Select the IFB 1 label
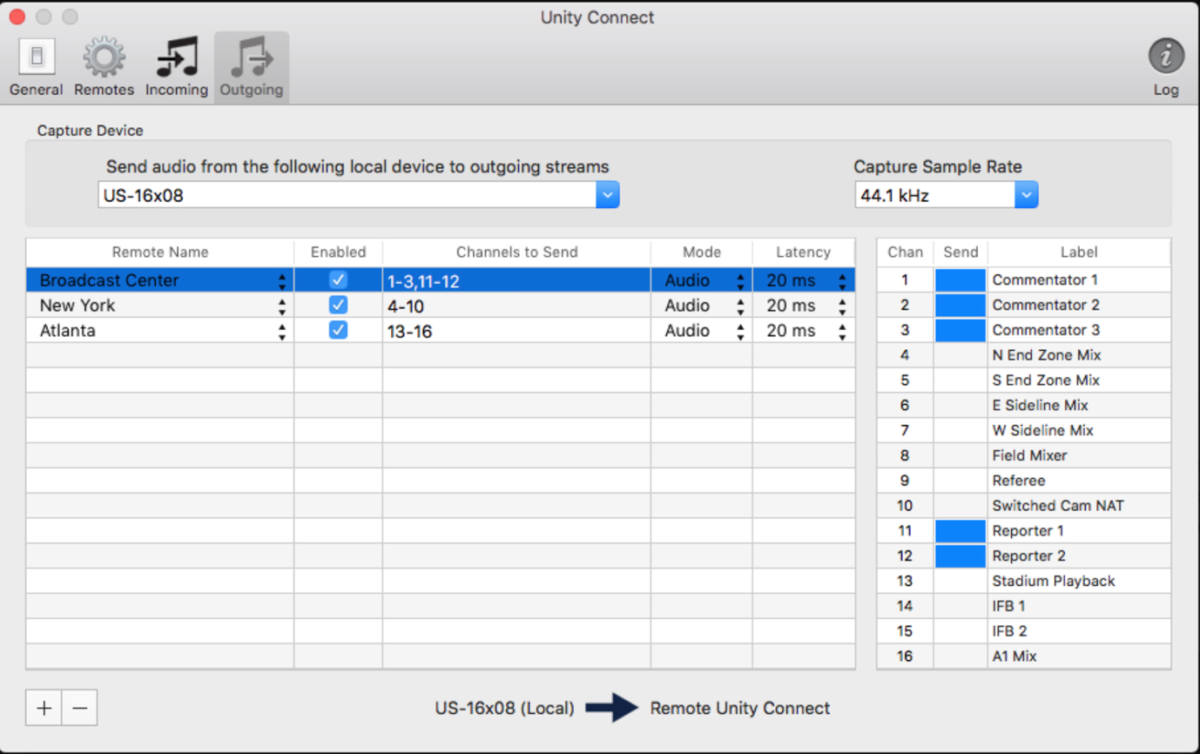Viewport: 1200px width, 754px height. point(1008,606)
